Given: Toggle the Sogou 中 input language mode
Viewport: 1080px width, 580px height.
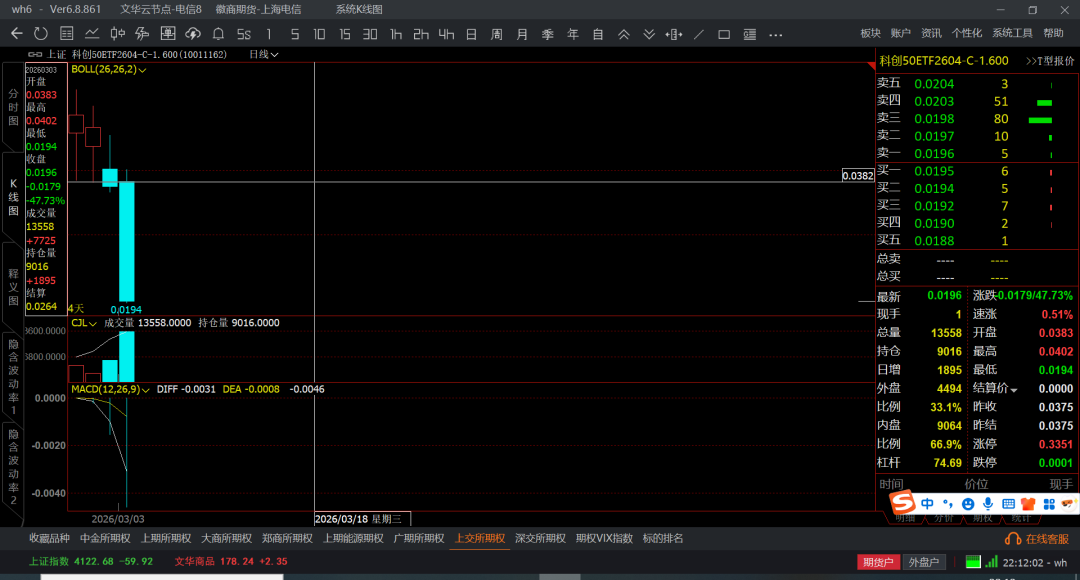Looking at the screenshot, I should (928, 503).
